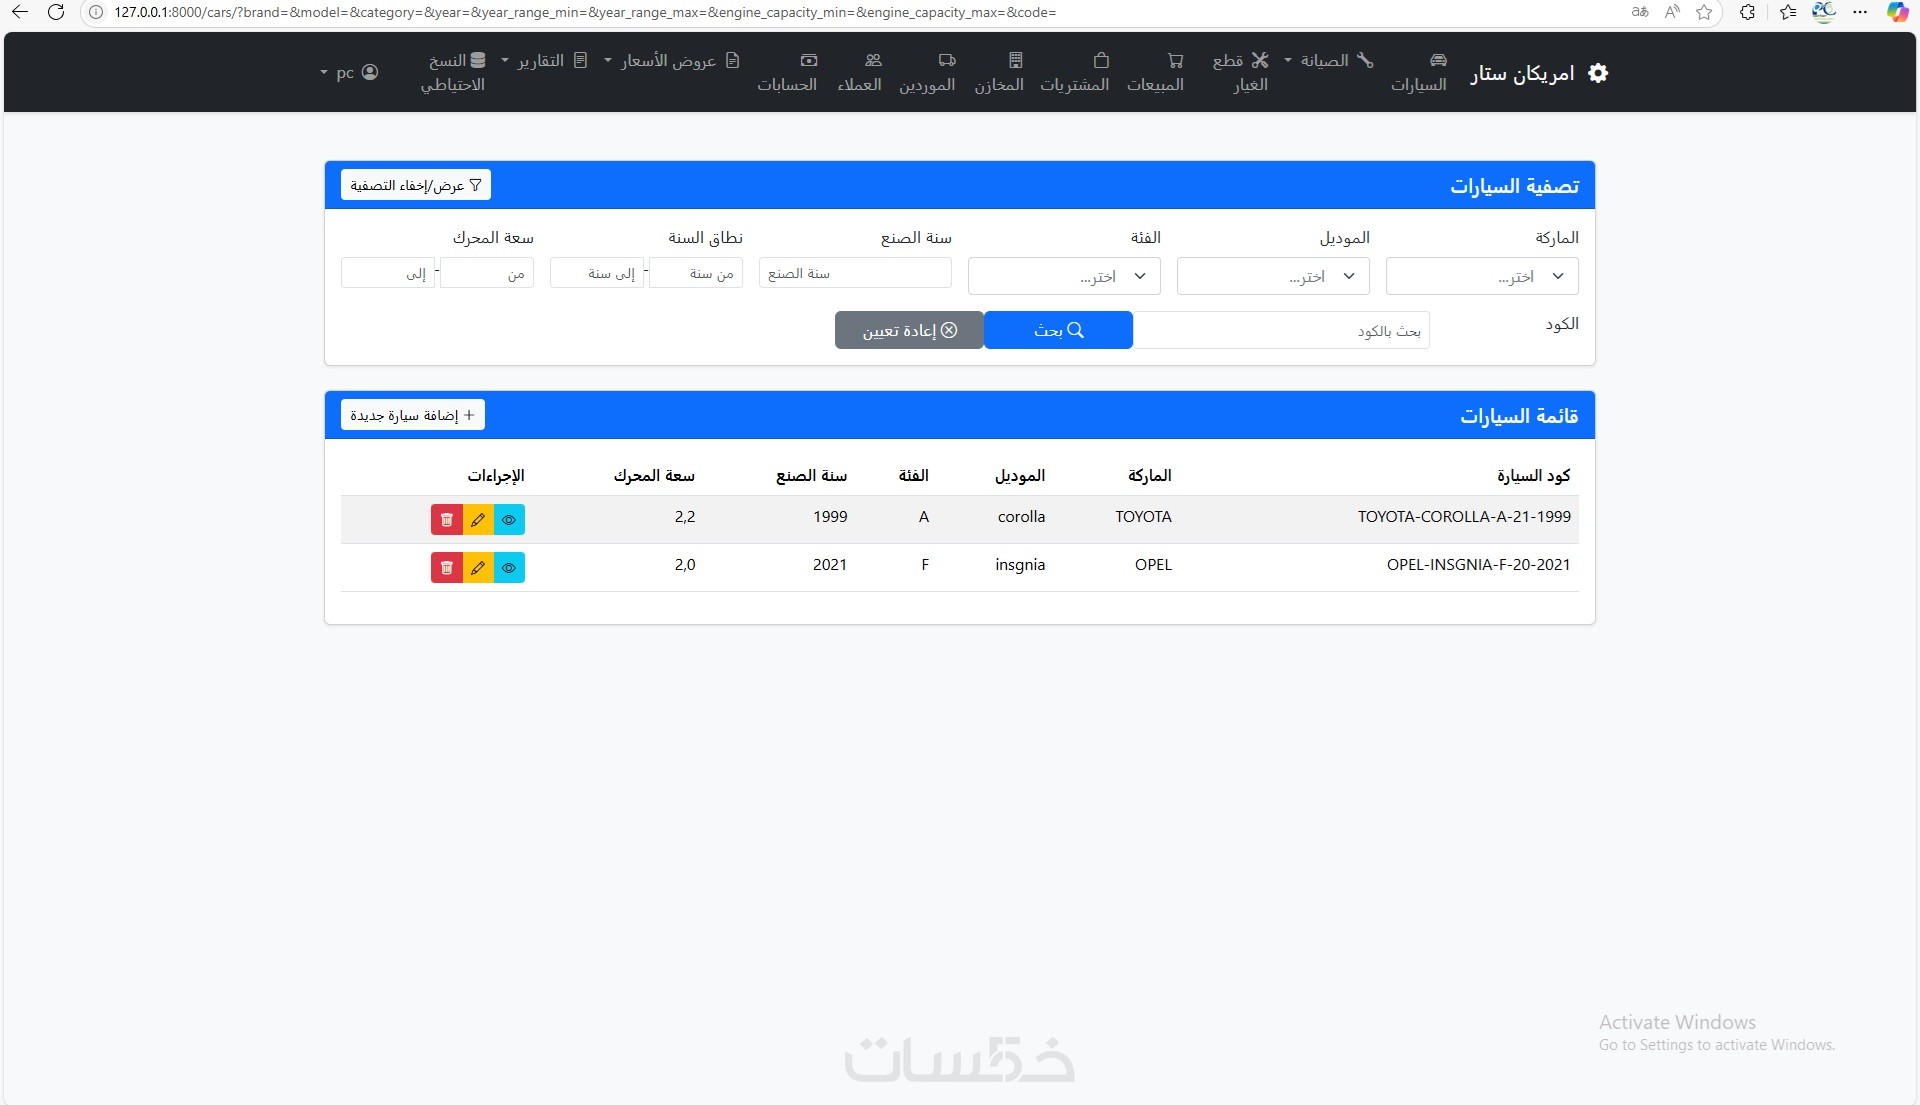Click the blue بحث search button
This screenshot has width=1920, height=1105.
tap(1058, 330)
